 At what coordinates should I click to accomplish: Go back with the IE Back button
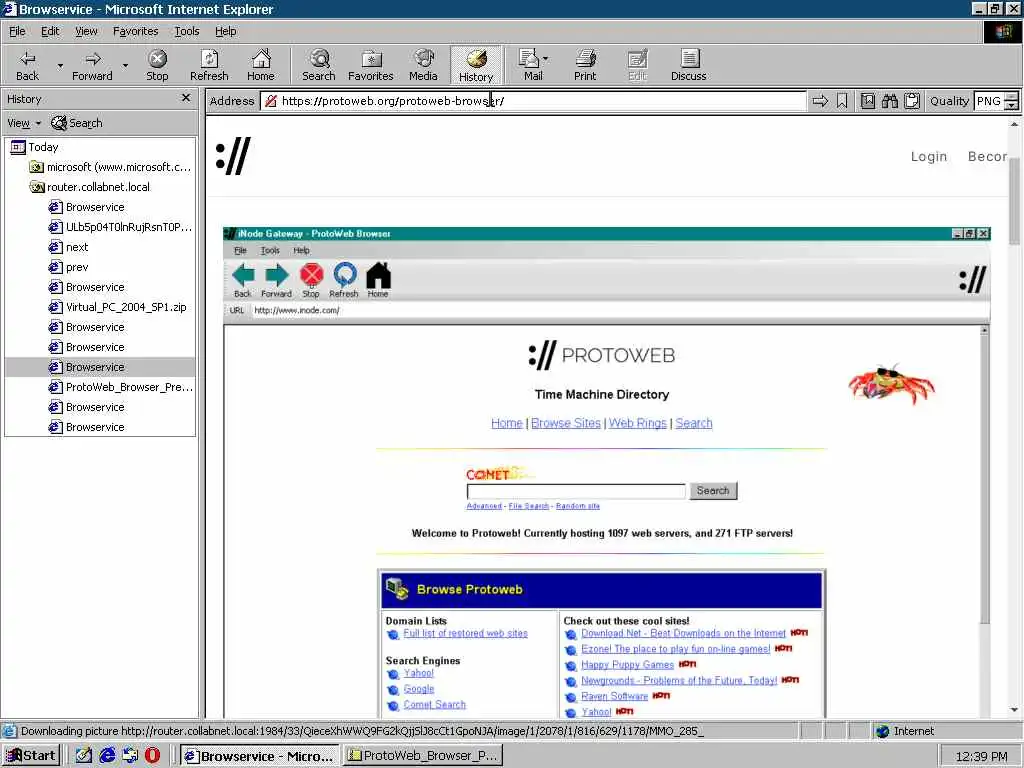pyautogui.click(x=27, y=65)
